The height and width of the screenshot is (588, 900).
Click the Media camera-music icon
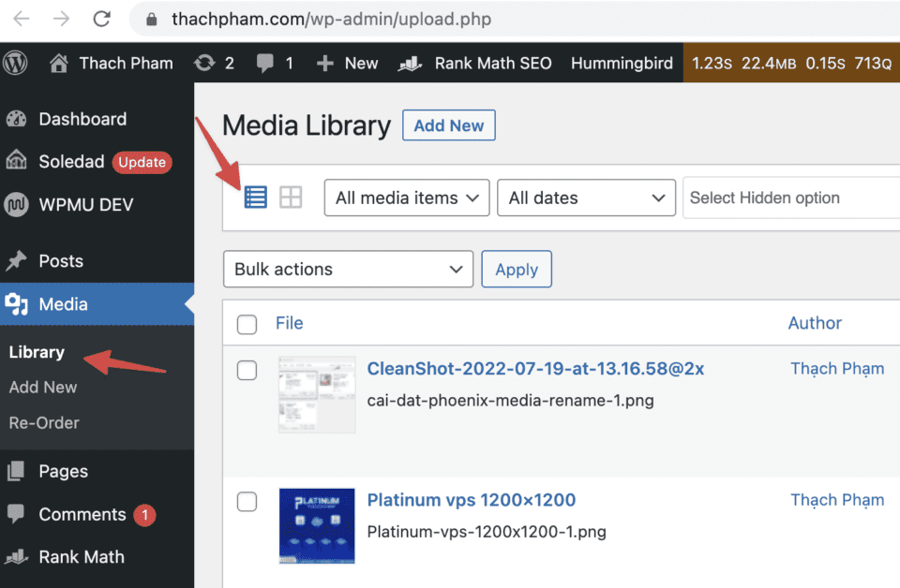point(16,304)
